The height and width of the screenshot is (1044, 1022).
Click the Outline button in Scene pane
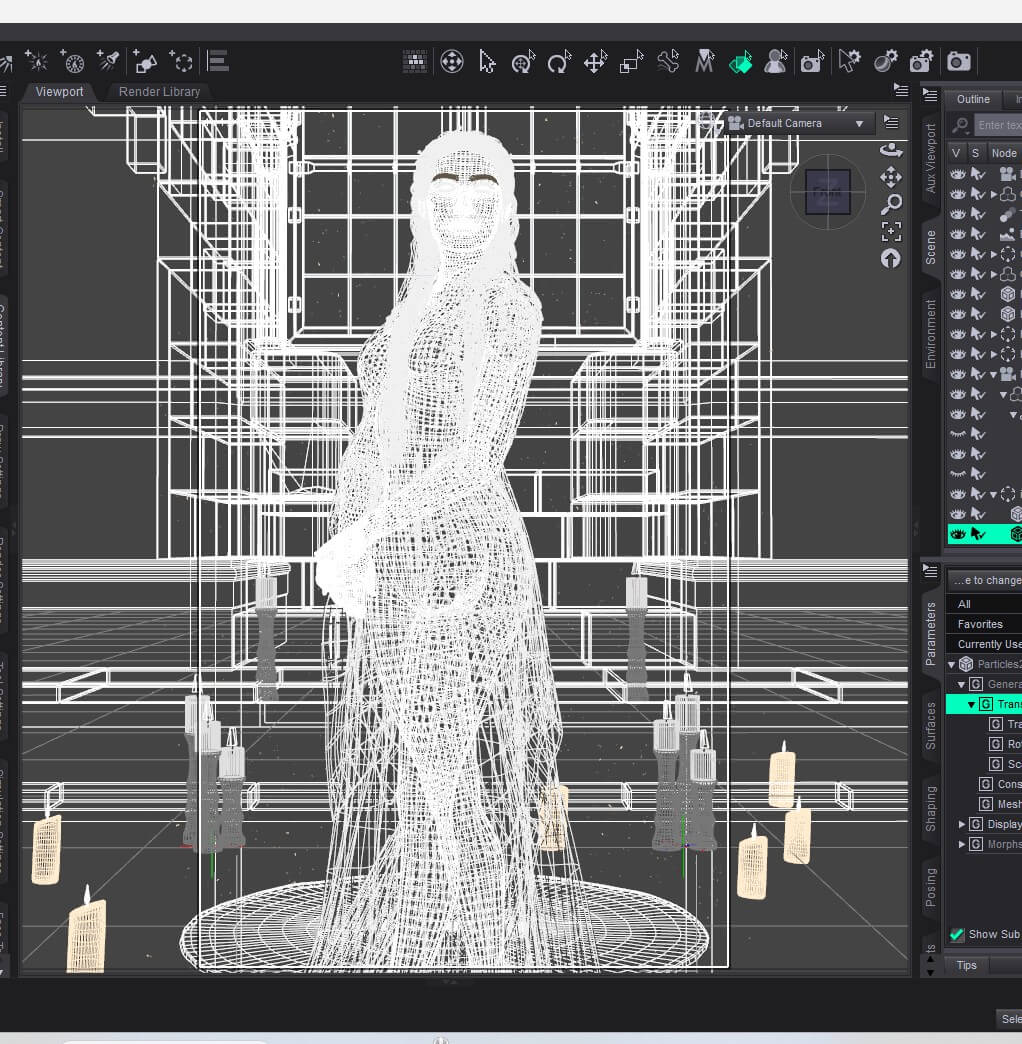click(x=973, y=99)
